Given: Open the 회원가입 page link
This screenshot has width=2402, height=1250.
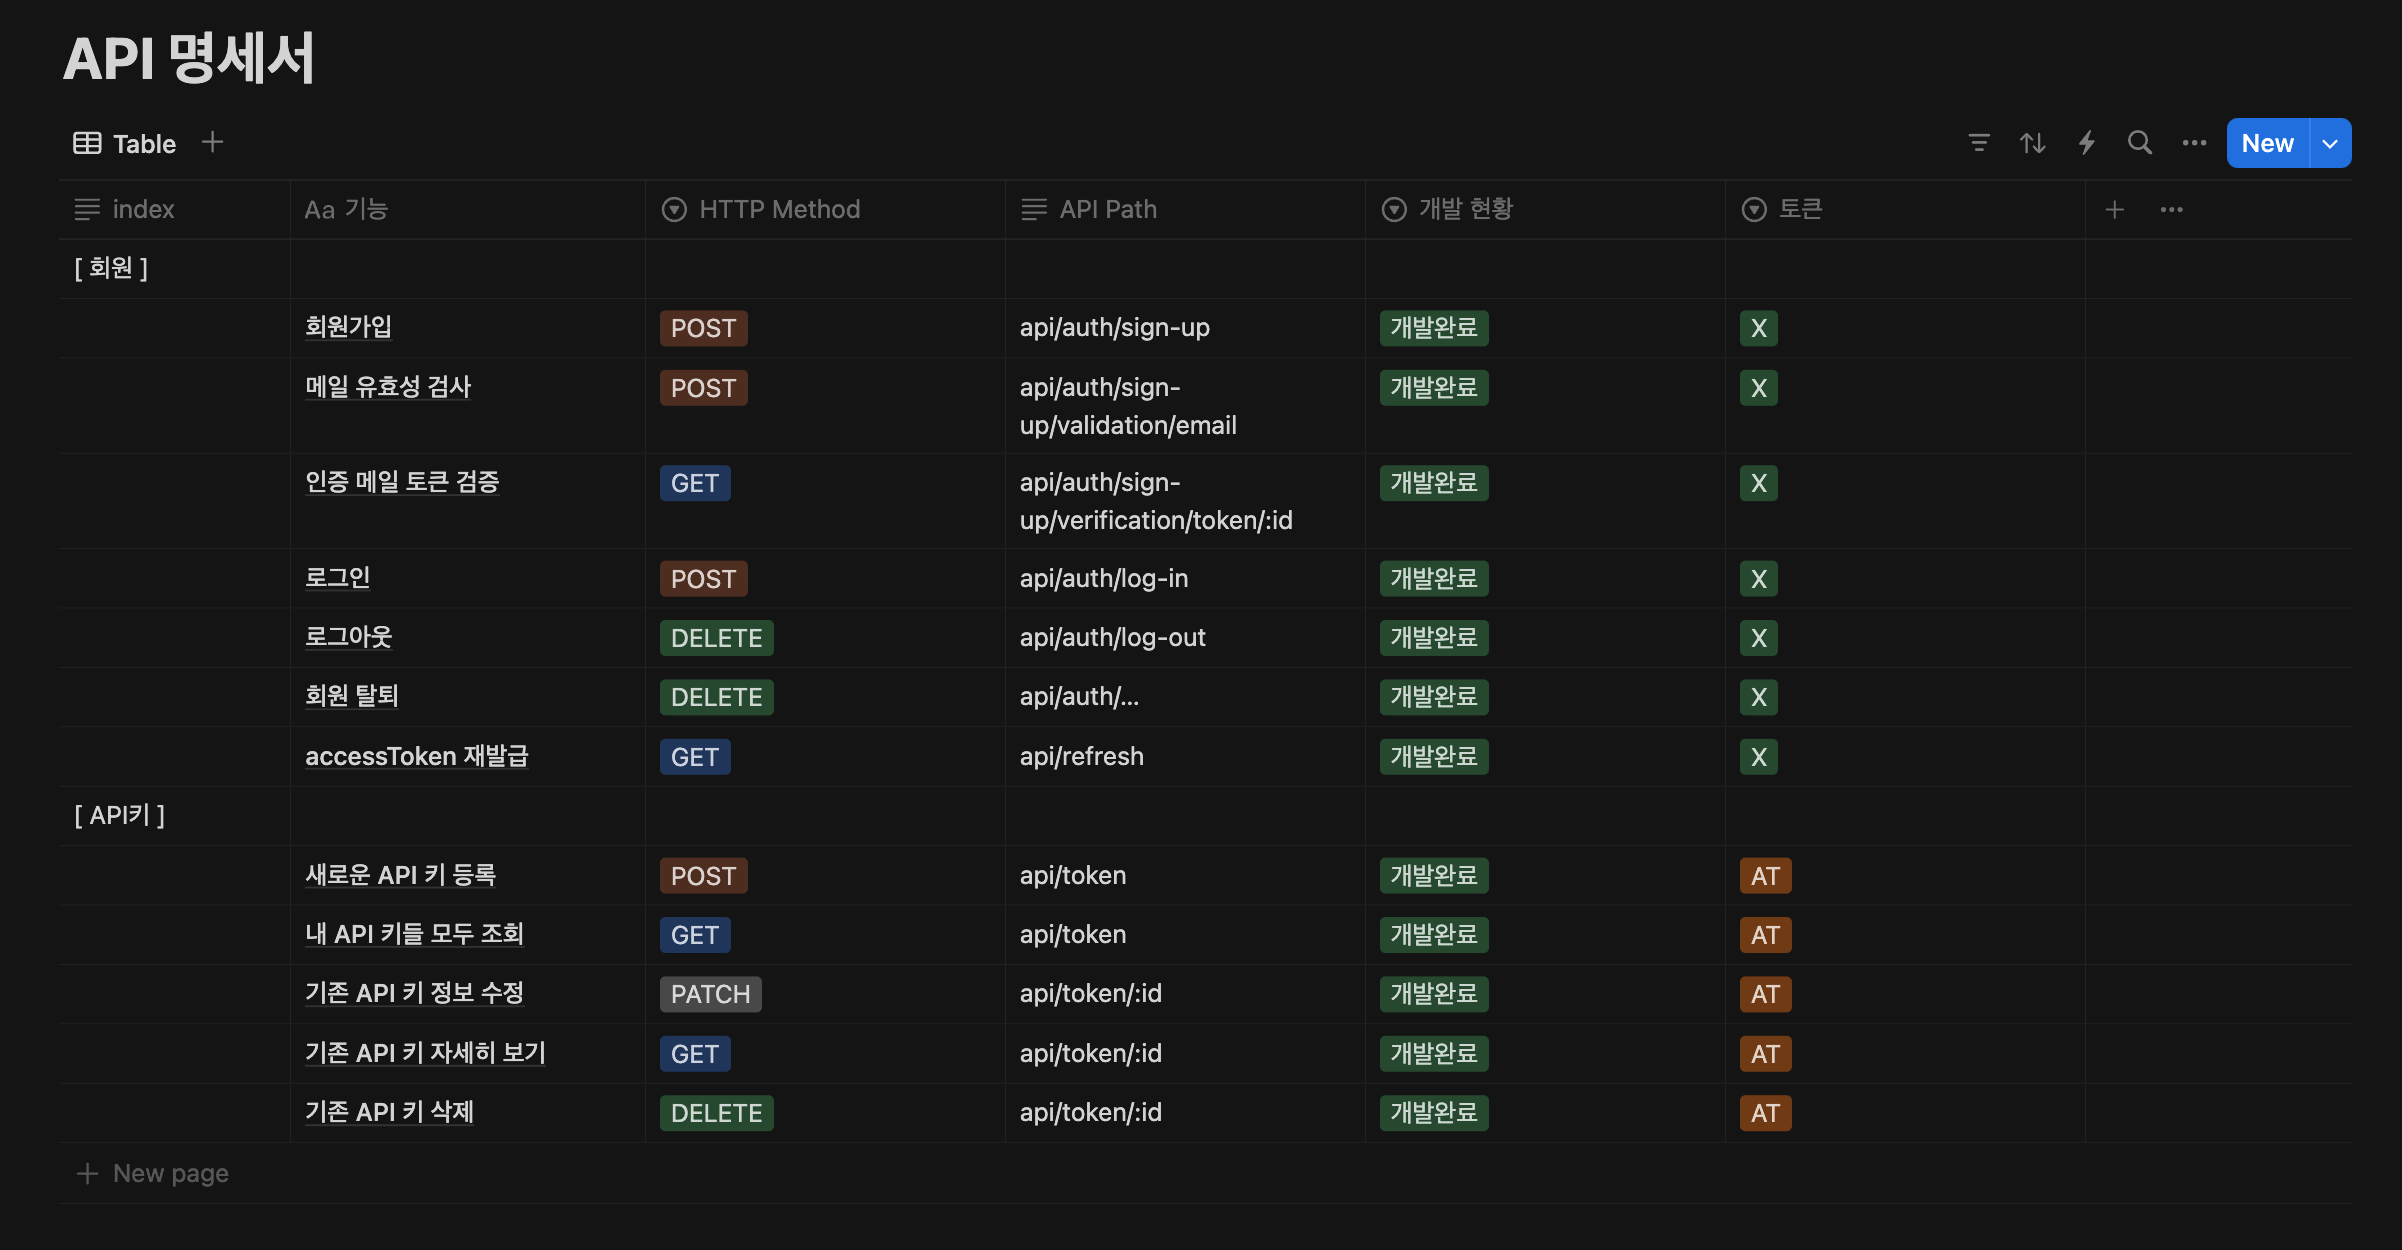Looking at the screenshot, I should pos(348,327).
